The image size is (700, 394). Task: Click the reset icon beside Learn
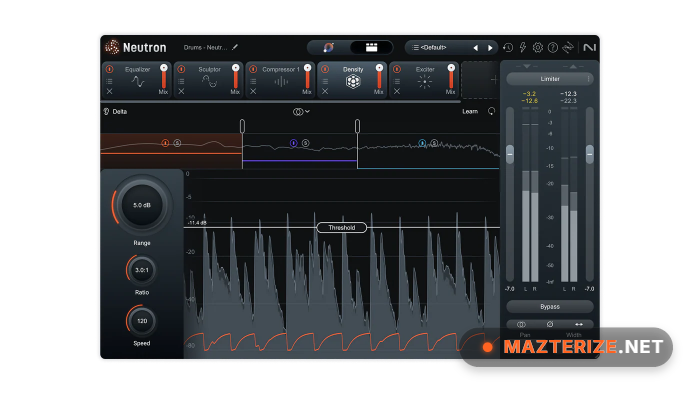coord(492,111)
